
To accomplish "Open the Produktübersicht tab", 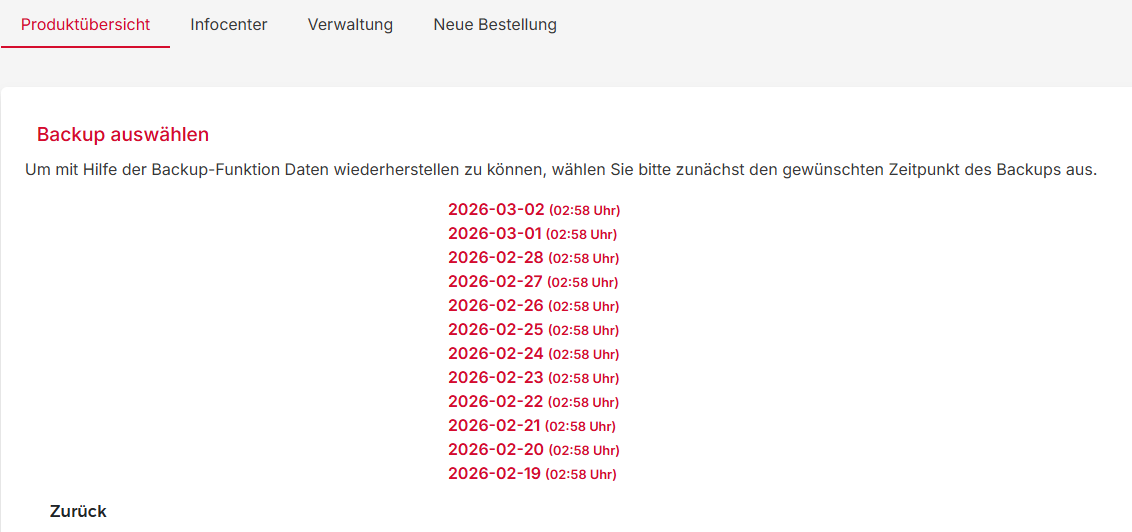I will tap(85, 25).
